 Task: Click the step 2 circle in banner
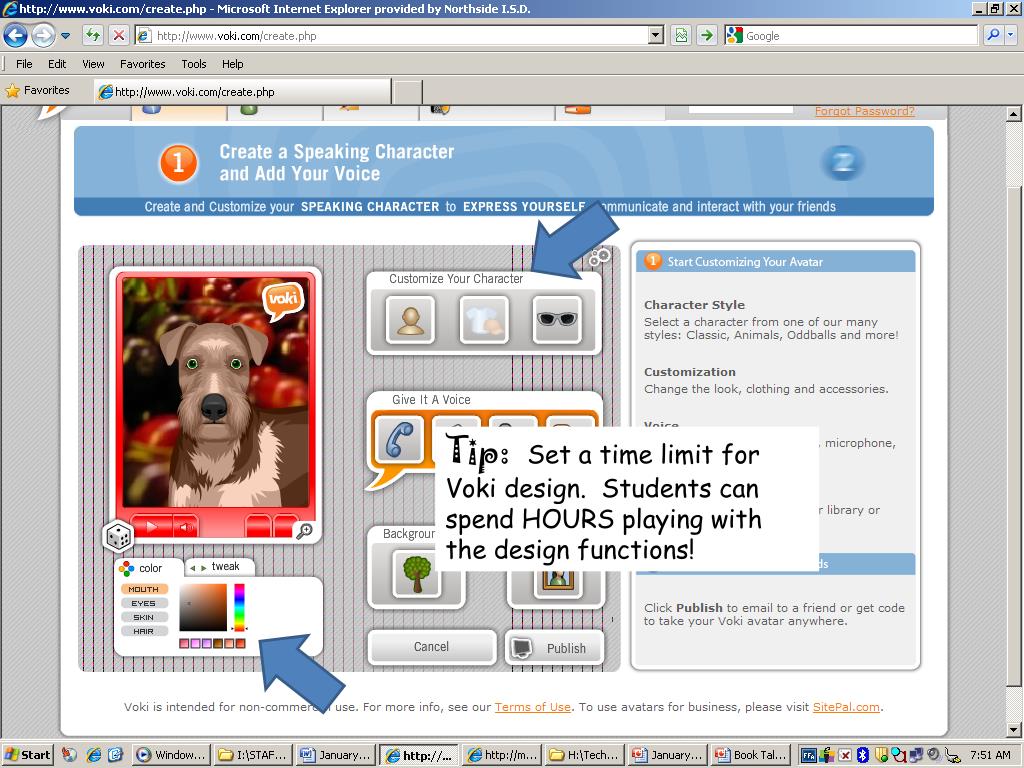843,162
